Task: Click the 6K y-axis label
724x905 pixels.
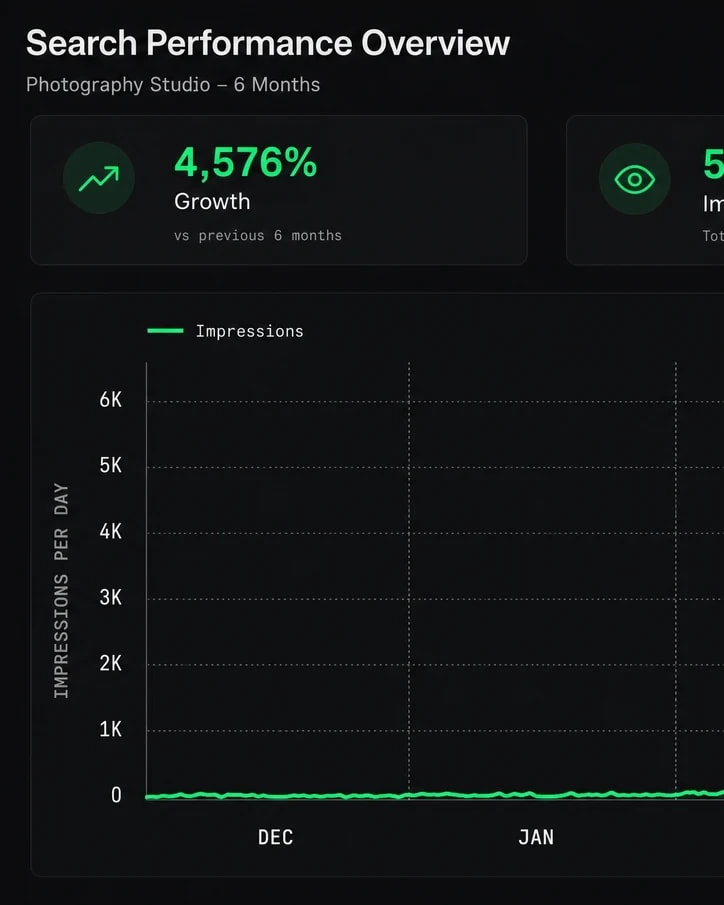Action: 111,399
